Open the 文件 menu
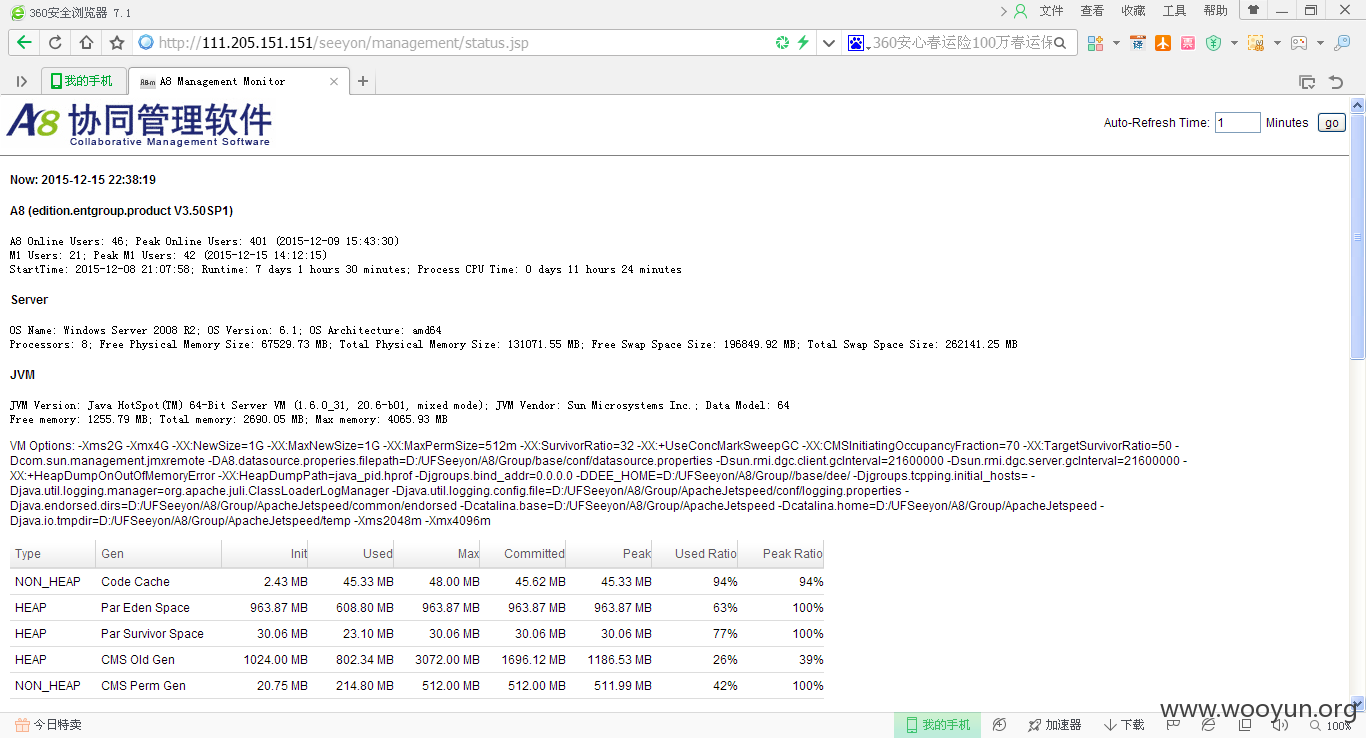This screenshot has width=1366, height=738. coord(1051,11)
